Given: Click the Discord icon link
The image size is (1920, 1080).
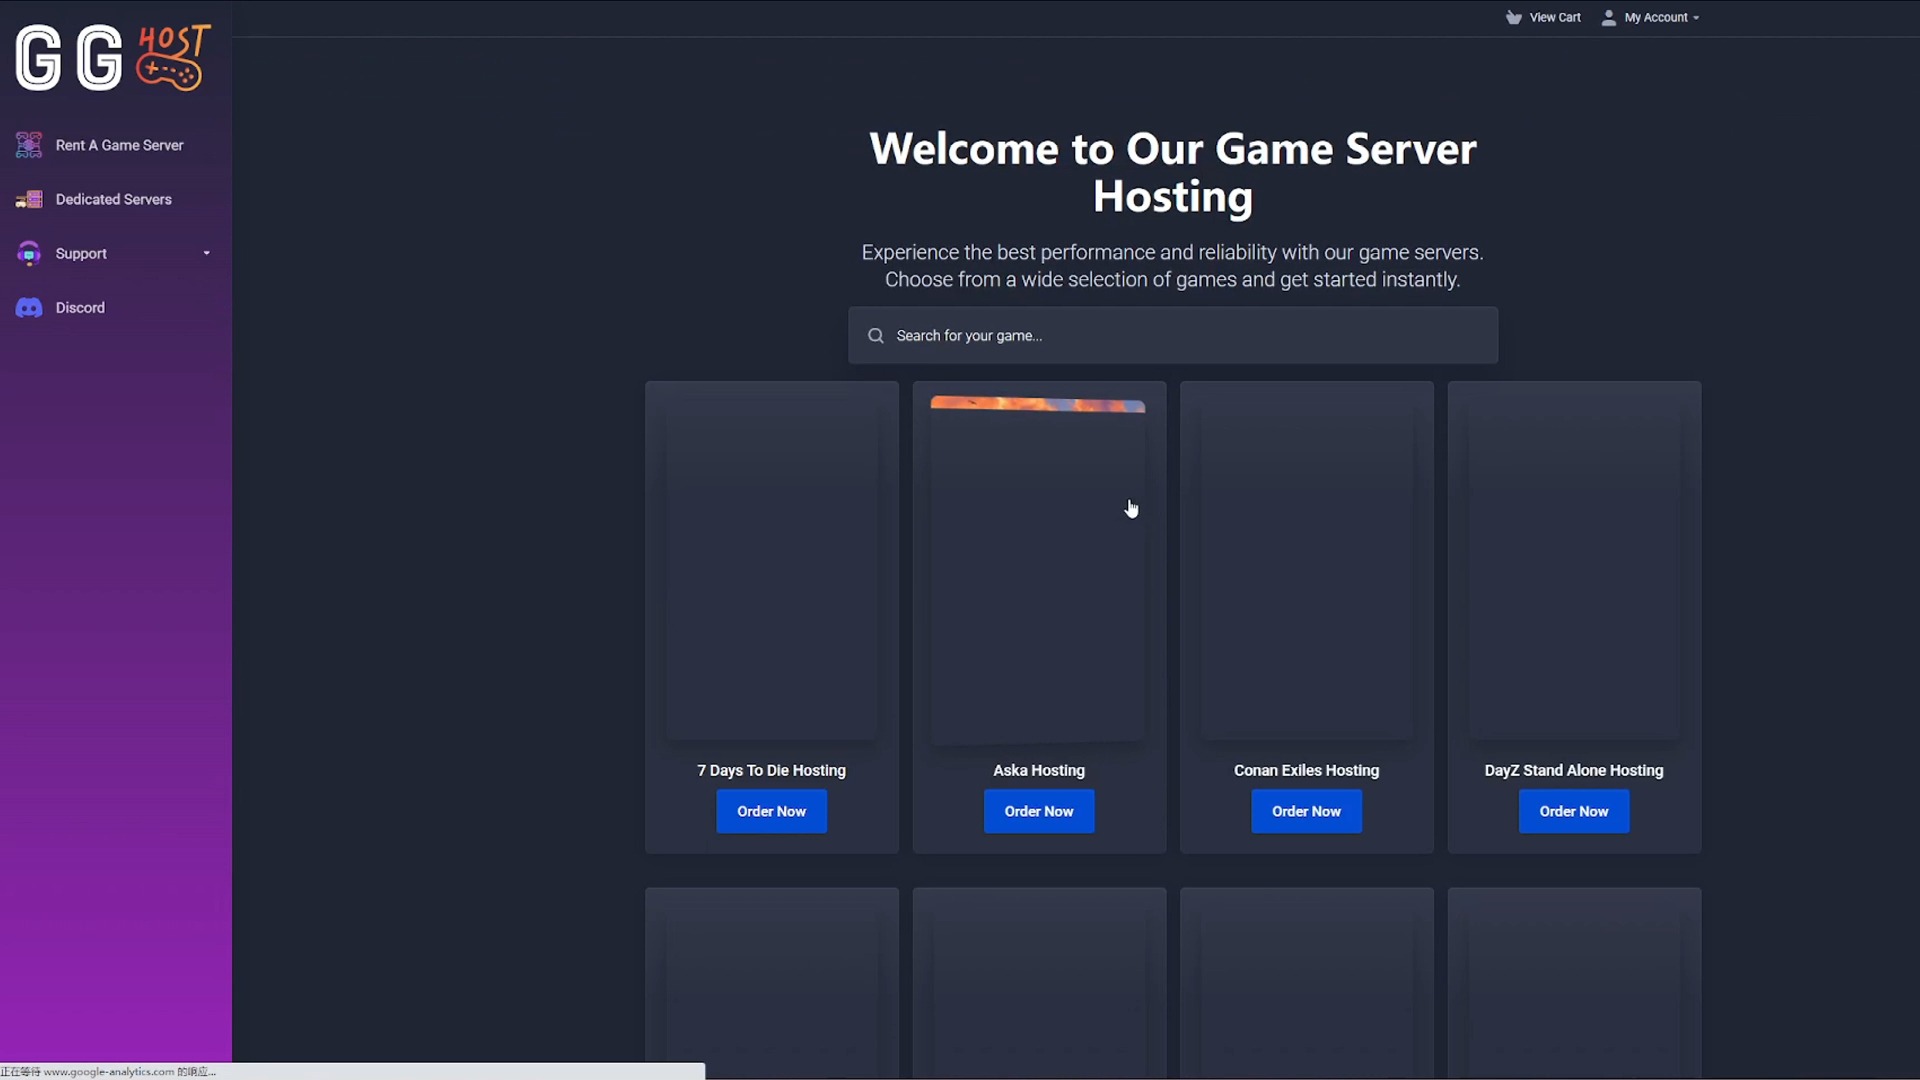Looking at the screenshot, I should (x=28, y=306).
